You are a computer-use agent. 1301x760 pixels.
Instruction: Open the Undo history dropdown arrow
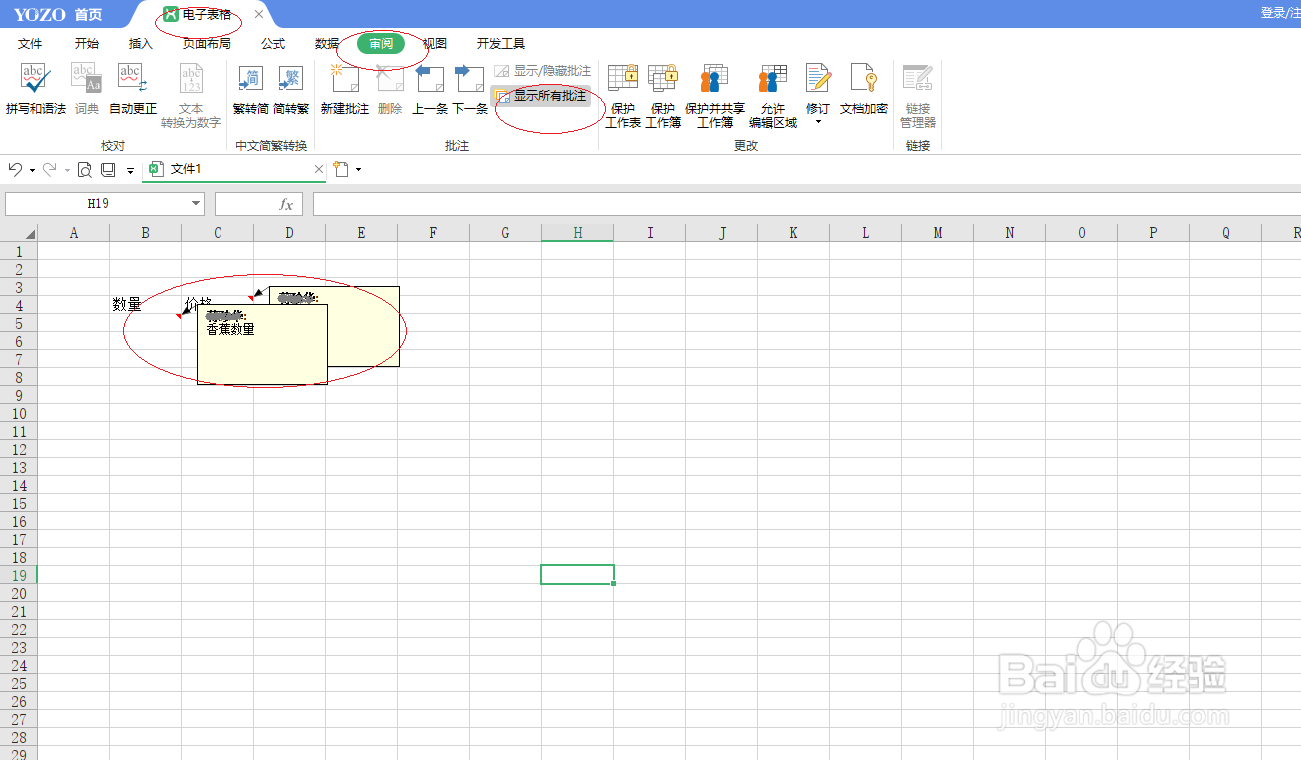tap(32, 171)
